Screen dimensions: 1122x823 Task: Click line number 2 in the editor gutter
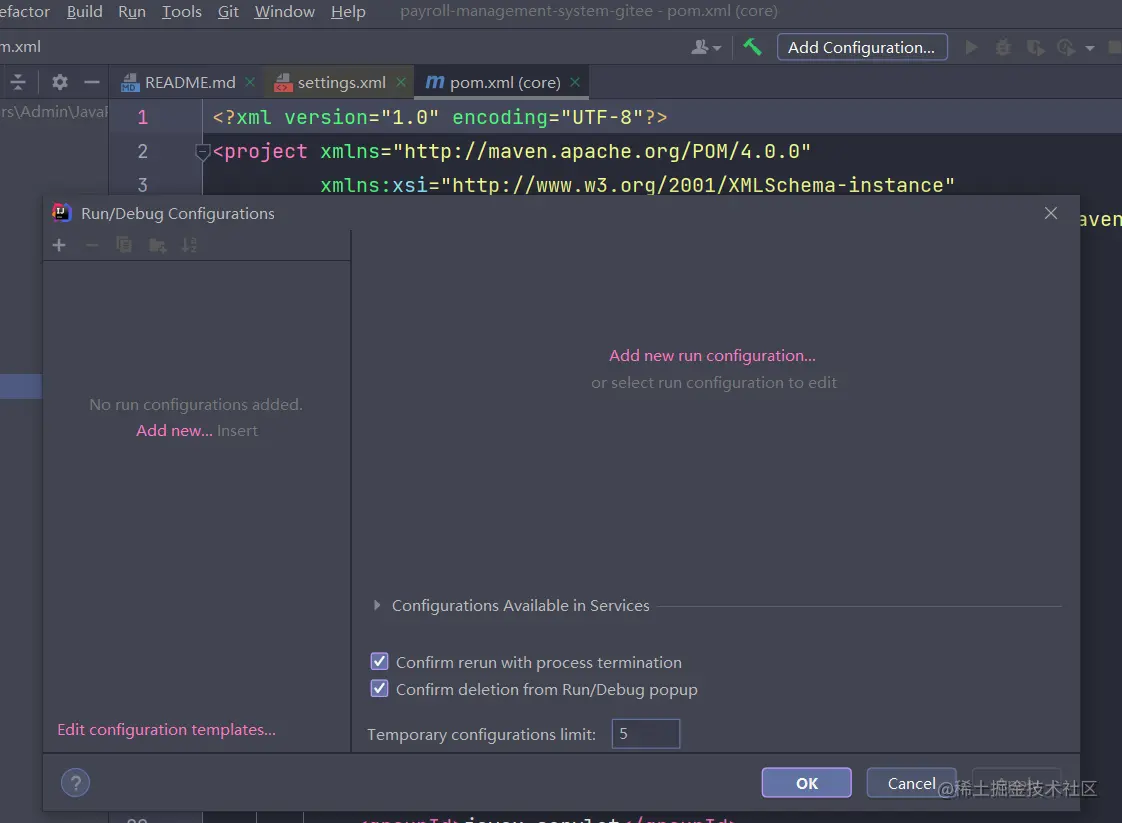tap(142, 152)
